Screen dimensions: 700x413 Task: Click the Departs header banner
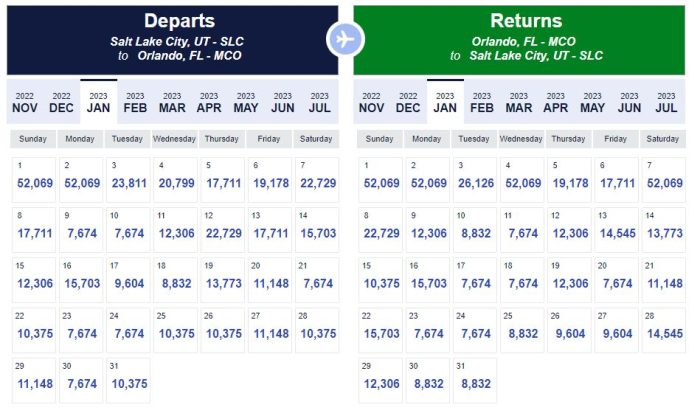pyautogui.click(x=172, y=39)
